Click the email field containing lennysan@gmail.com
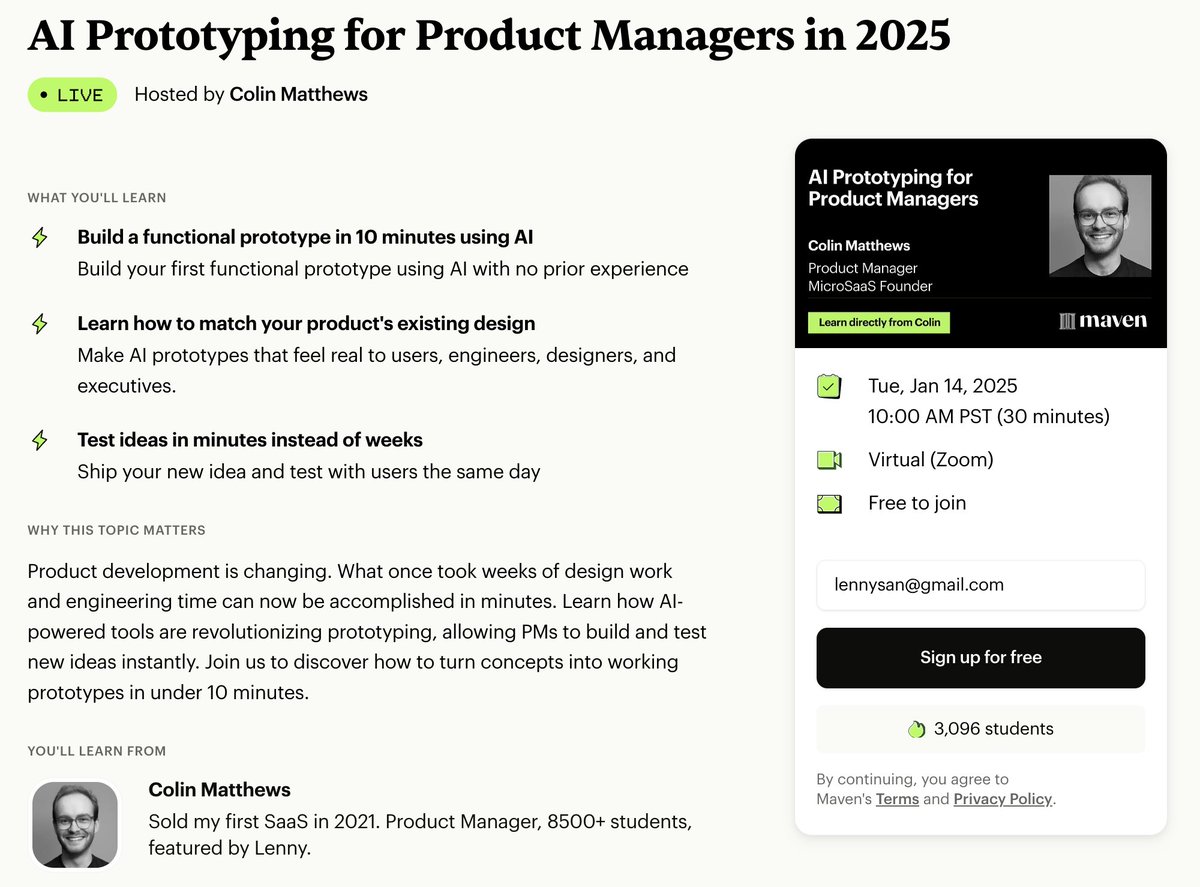 coord(981,585)
